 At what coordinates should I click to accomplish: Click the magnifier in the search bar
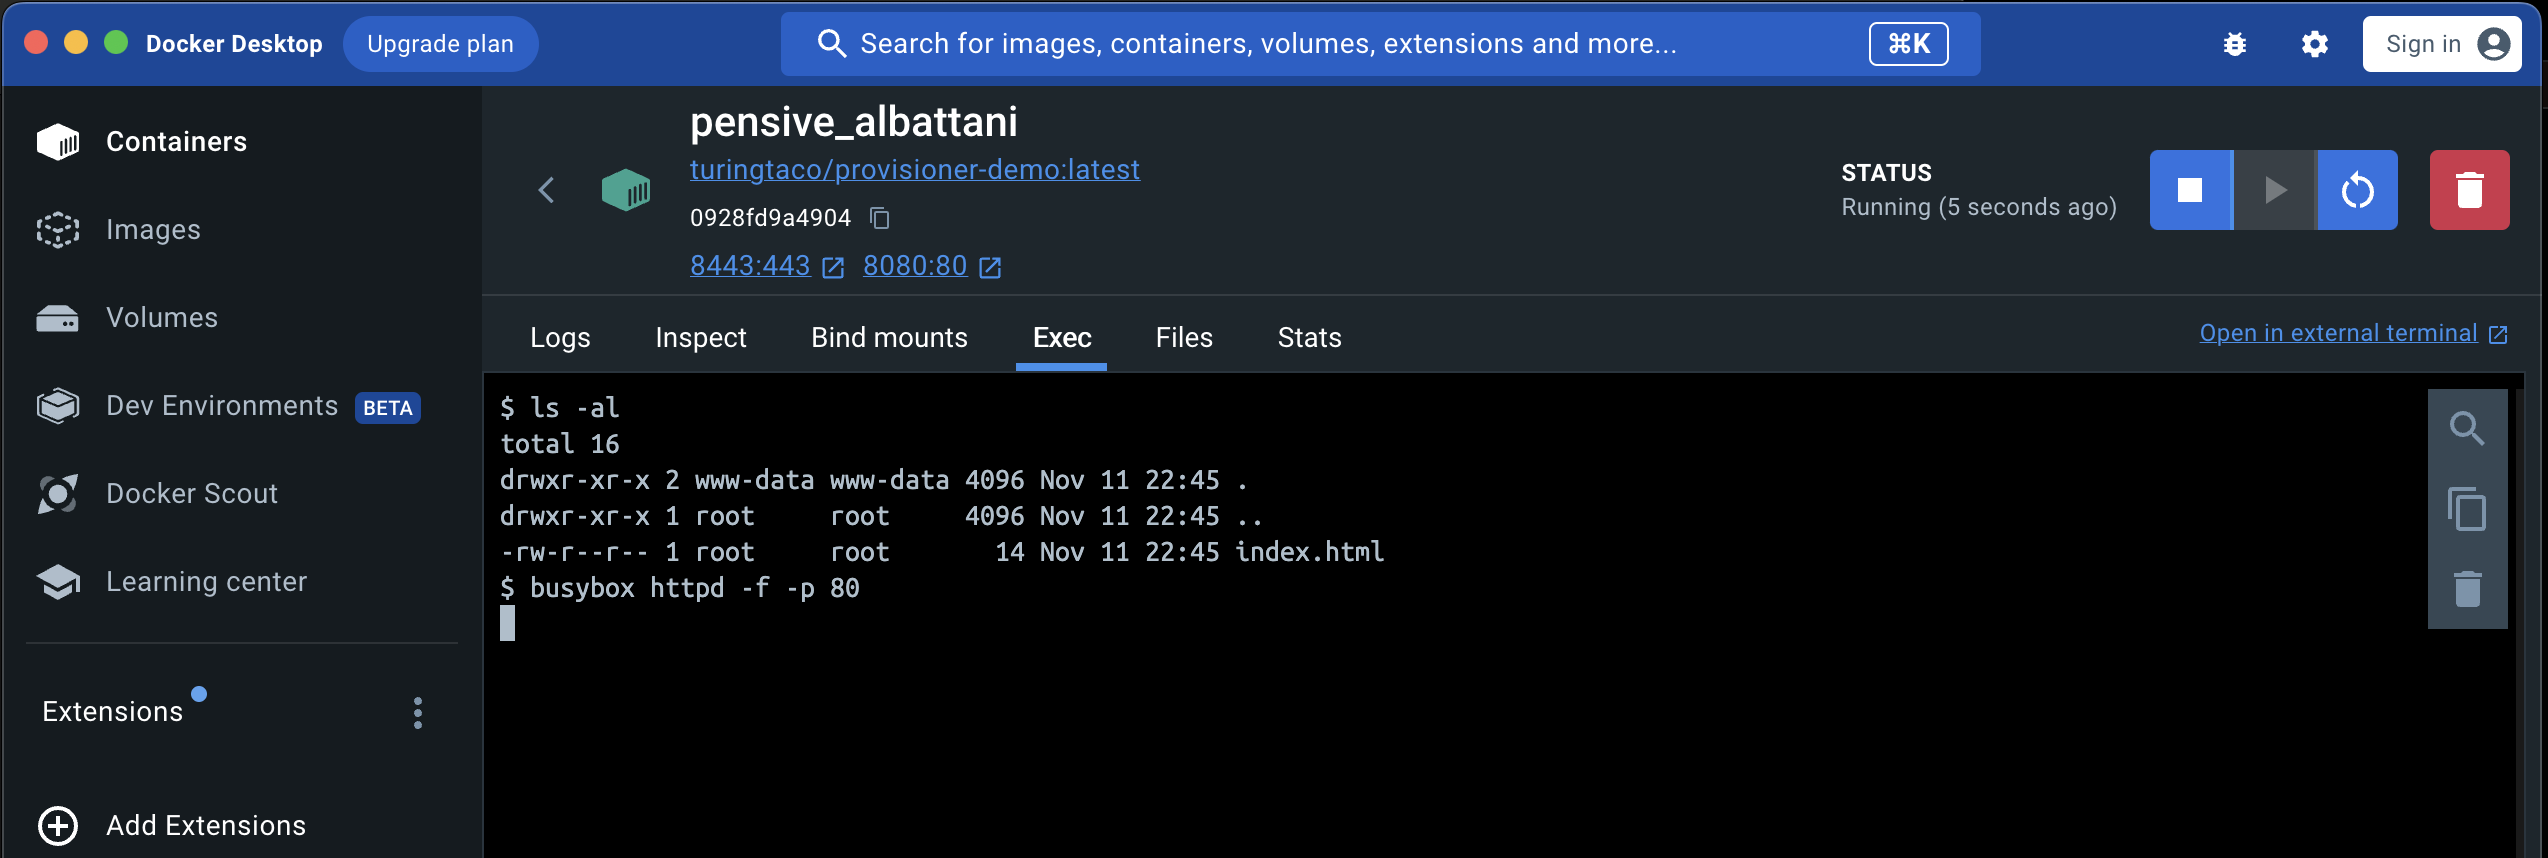[832, 43]
